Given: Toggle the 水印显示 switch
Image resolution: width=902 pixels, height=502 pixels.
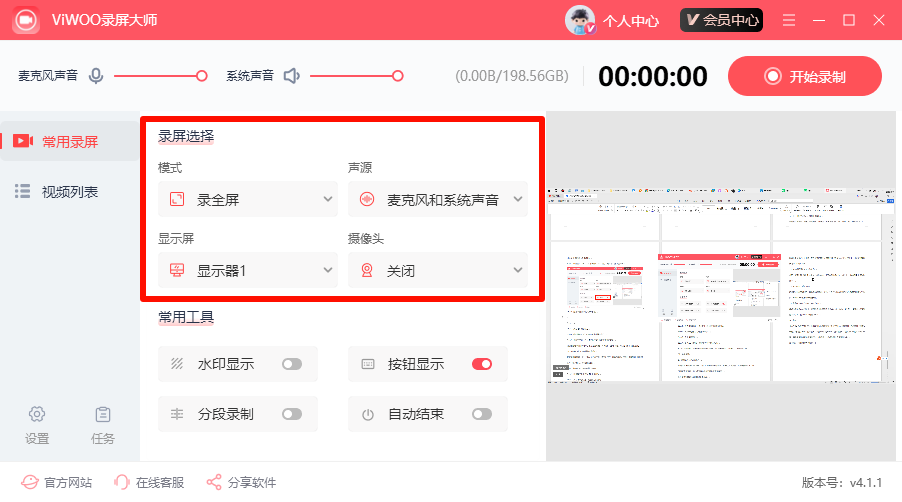Looking at the screenshot, I should (x=292, y=364).
